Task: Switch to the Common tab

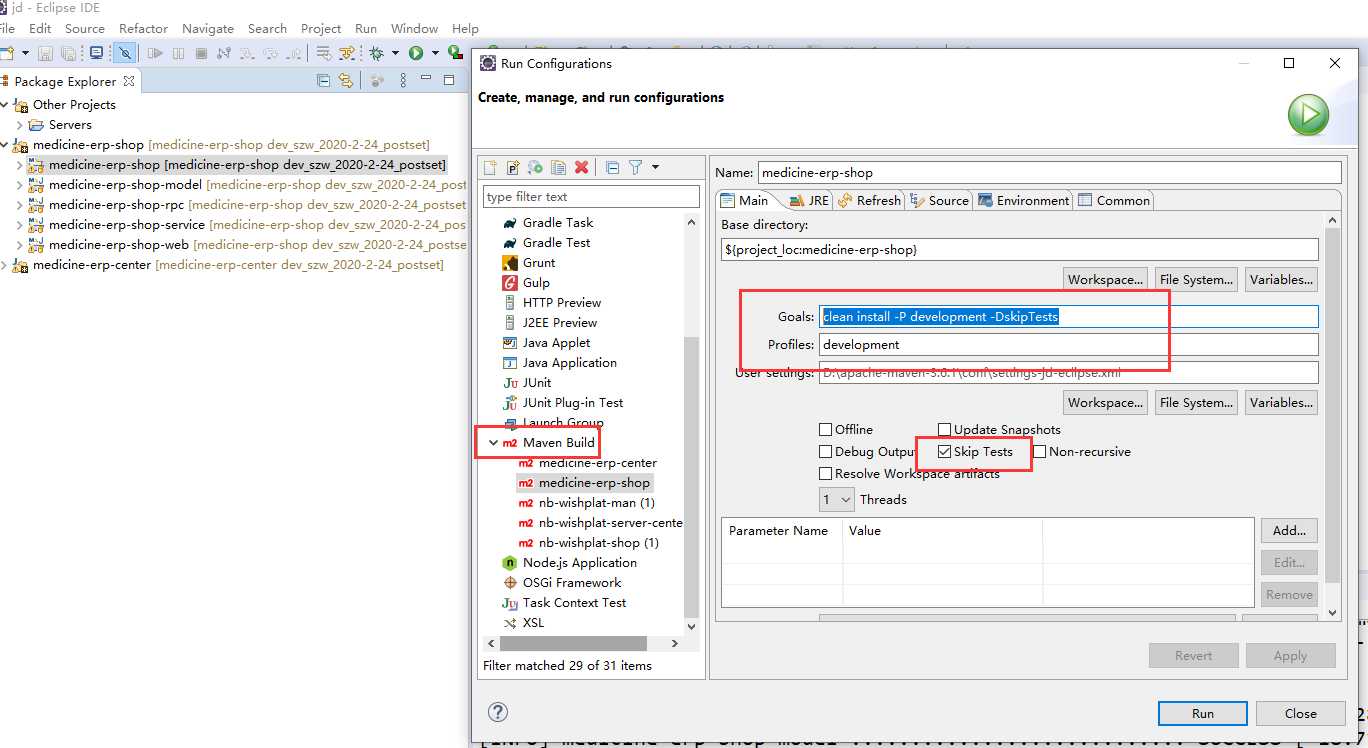Action: 1114,200
